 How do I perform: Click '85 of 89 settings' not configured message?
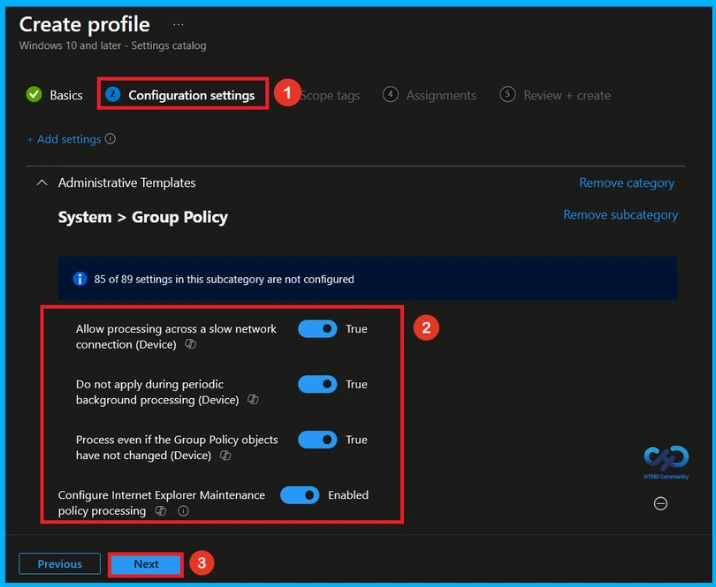tap(224, 279)
